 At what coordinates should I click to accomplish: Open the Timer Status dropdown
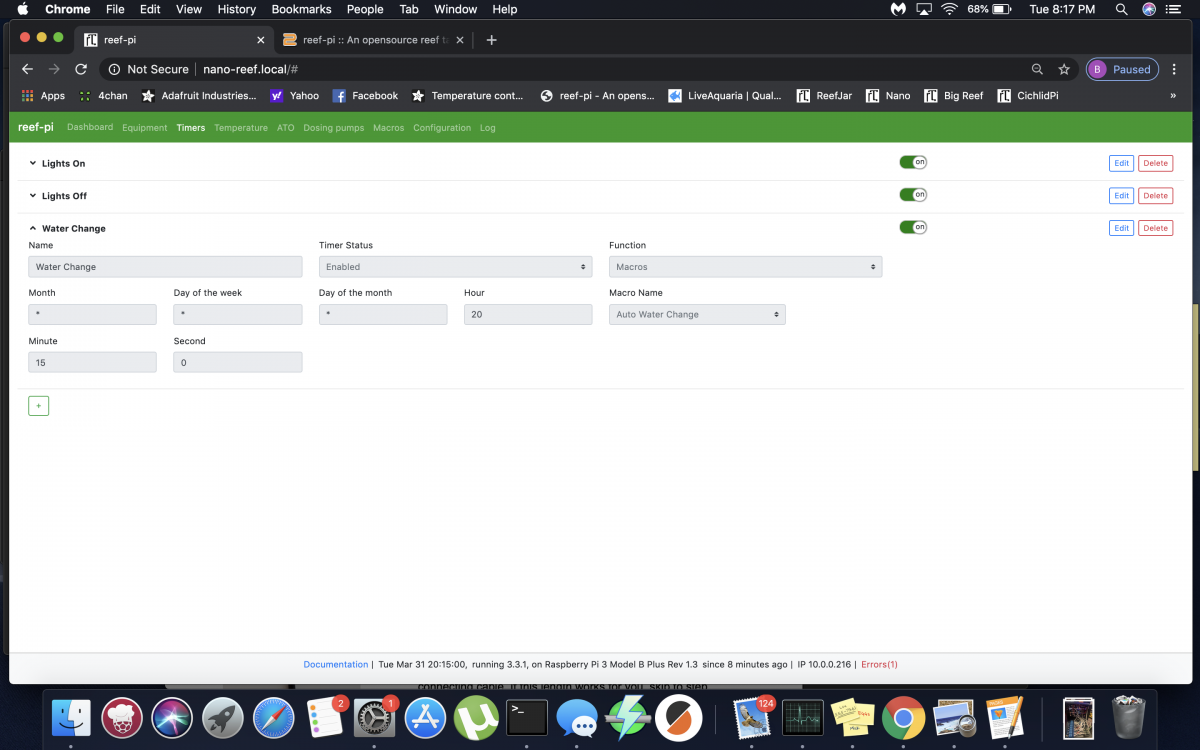pyautogui.click(x=455, y=267)
